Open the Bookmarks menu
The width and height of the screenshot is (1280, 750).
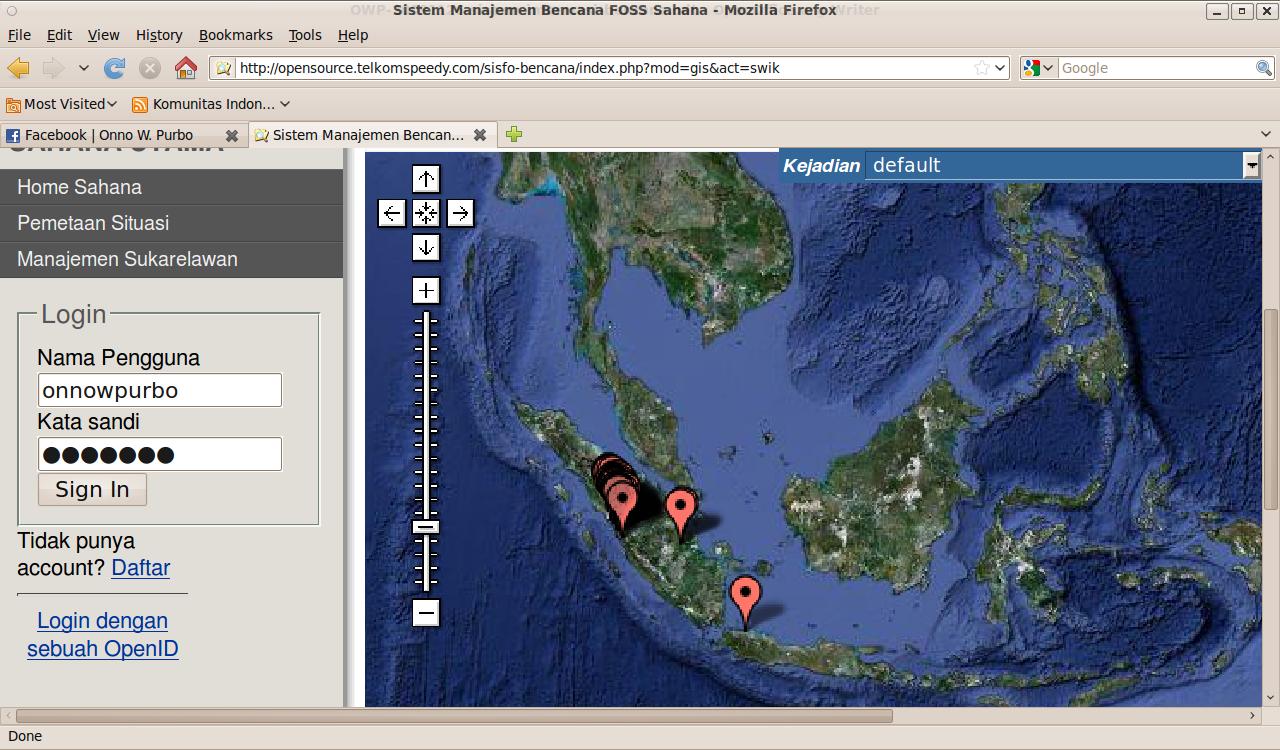click(235, 35)
